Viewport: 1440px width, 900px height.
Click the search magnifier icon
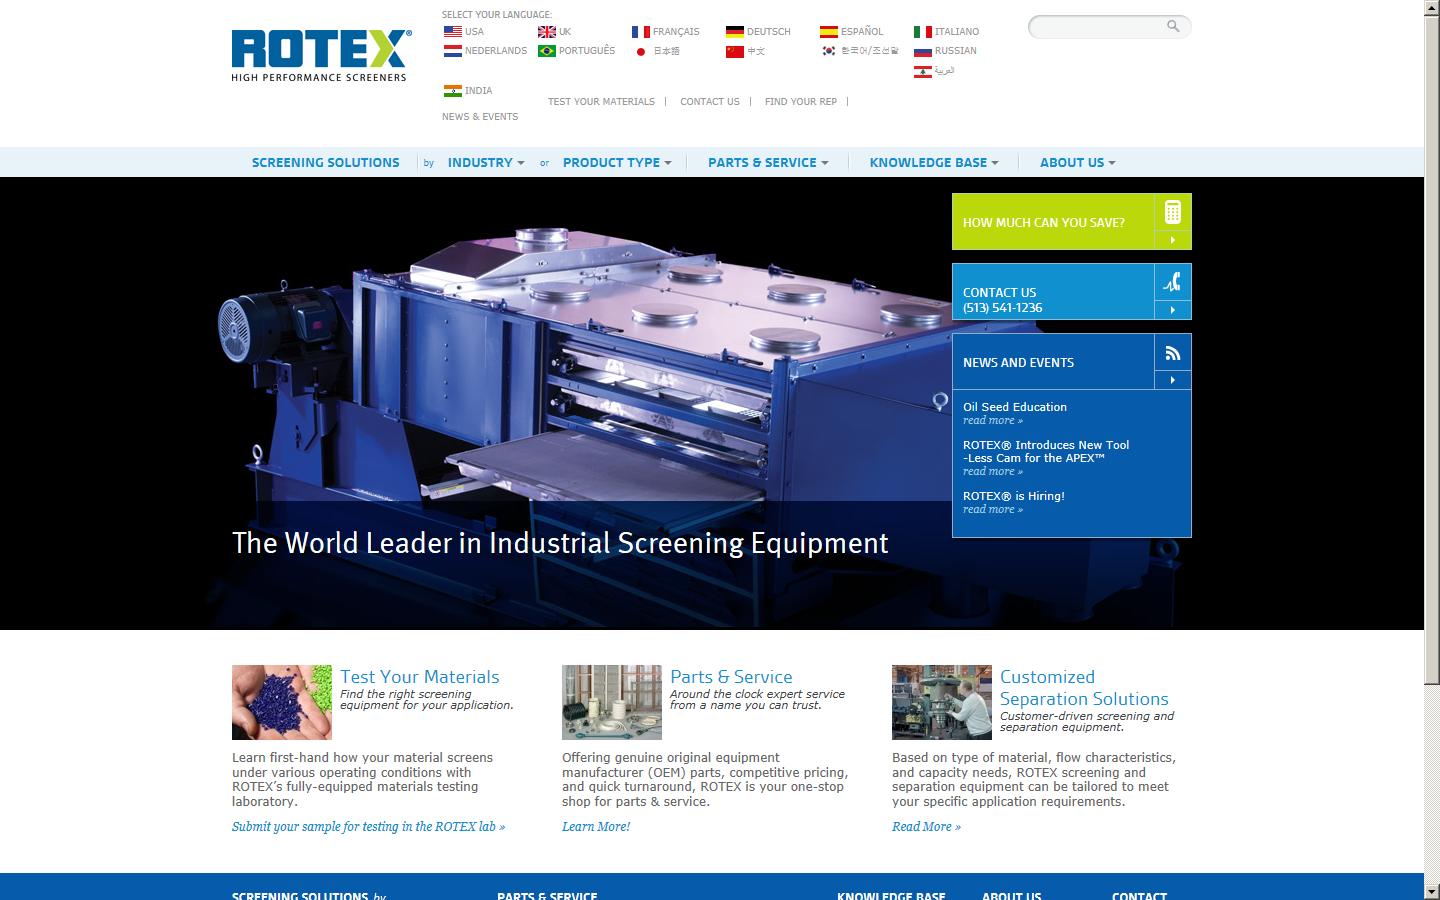1171,27
